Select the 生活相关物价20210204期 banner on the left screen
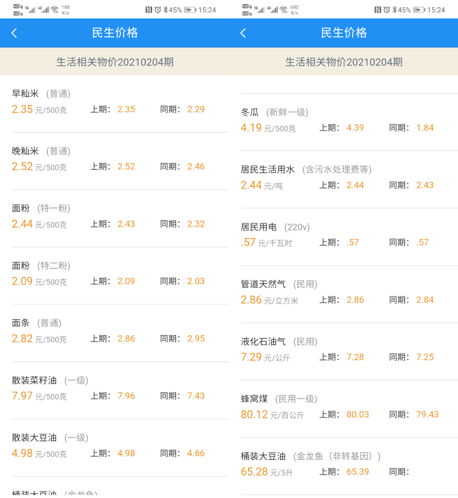 coord(114,62)
